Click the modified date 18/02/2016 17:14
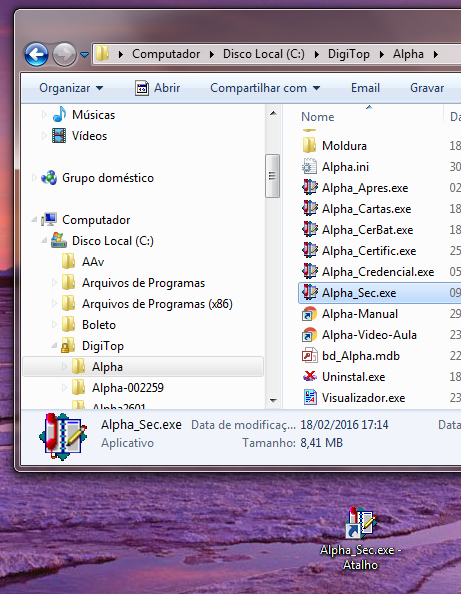 [x=344, y=425]
